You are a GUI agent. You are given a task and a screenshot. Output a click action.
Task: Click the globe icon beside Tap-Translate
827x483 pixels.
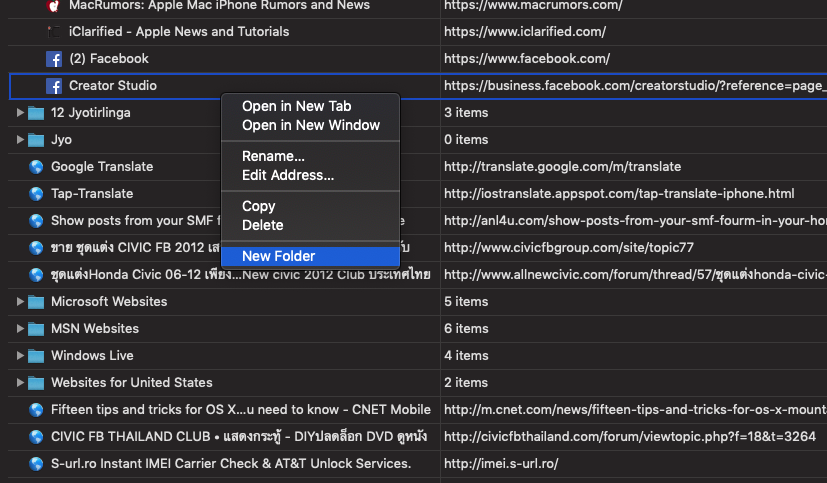pos(36,194)
